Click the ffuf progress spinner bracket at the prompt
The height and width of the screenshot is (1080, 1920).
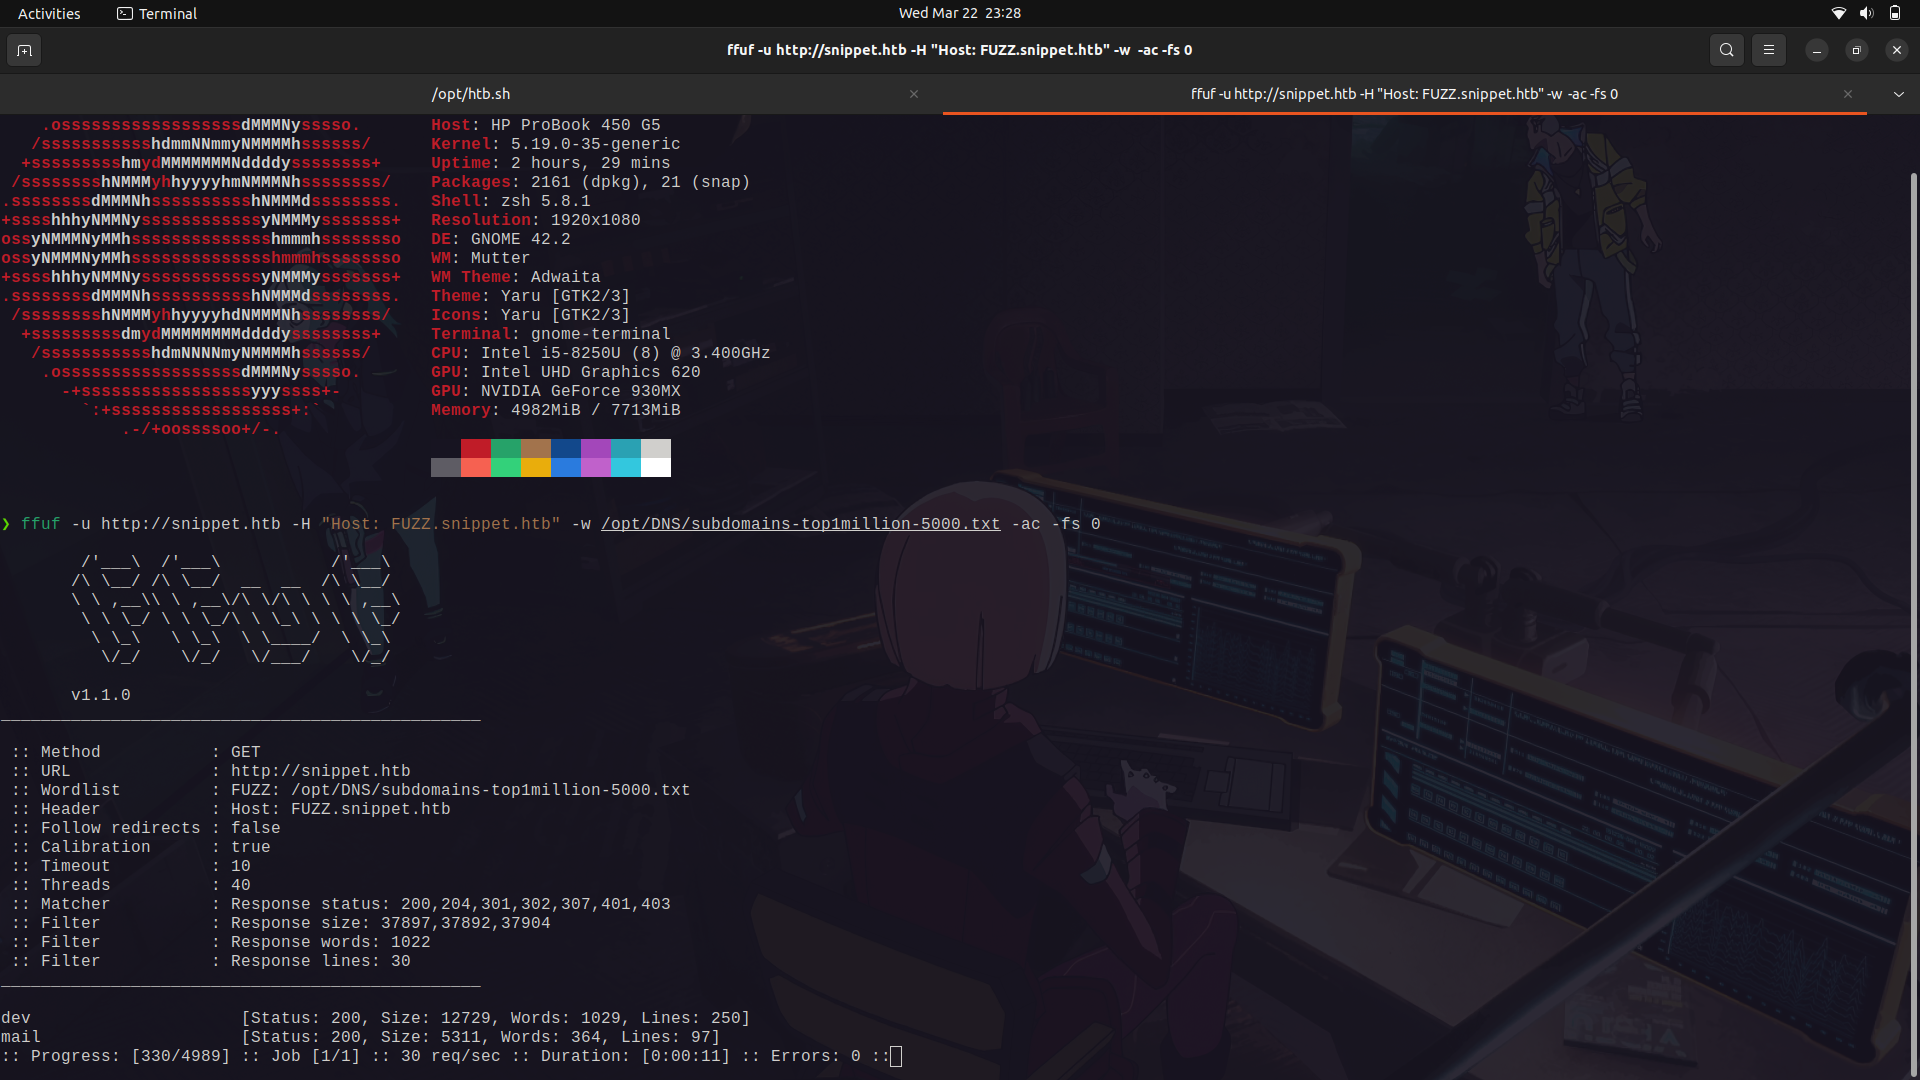895,1056
